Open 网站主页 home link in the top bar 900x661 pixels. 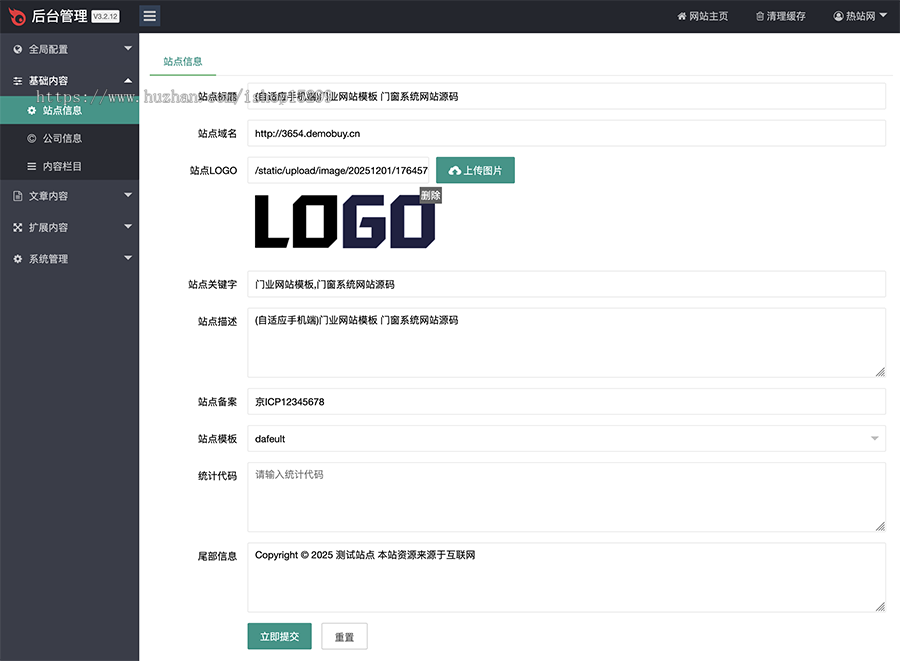click(x=702, y=17)
